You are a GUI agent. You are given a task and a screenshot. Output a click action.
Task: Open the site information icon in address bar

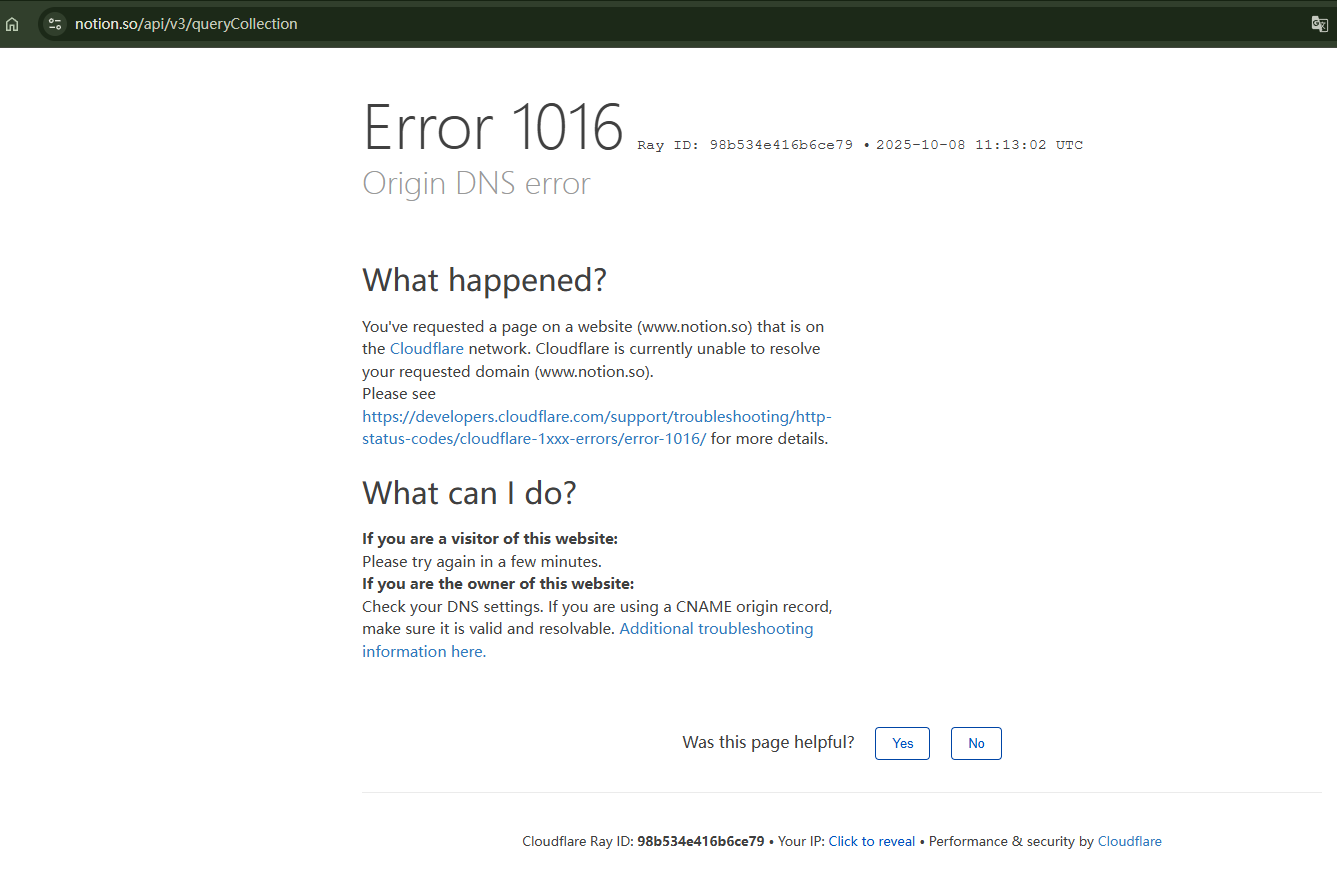pos(55,24)
